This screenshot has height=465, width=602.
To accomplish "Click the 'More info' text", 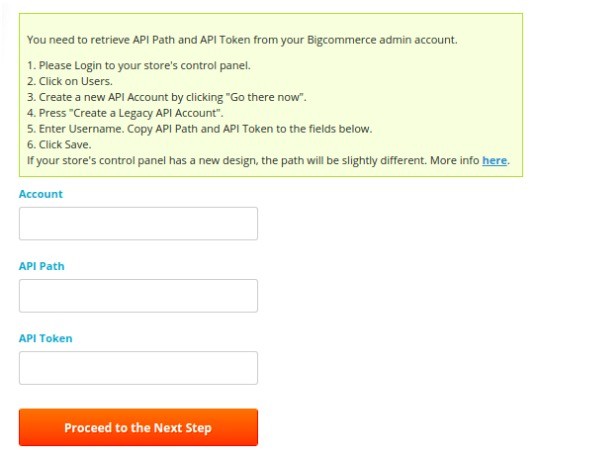I will (455, 160).
